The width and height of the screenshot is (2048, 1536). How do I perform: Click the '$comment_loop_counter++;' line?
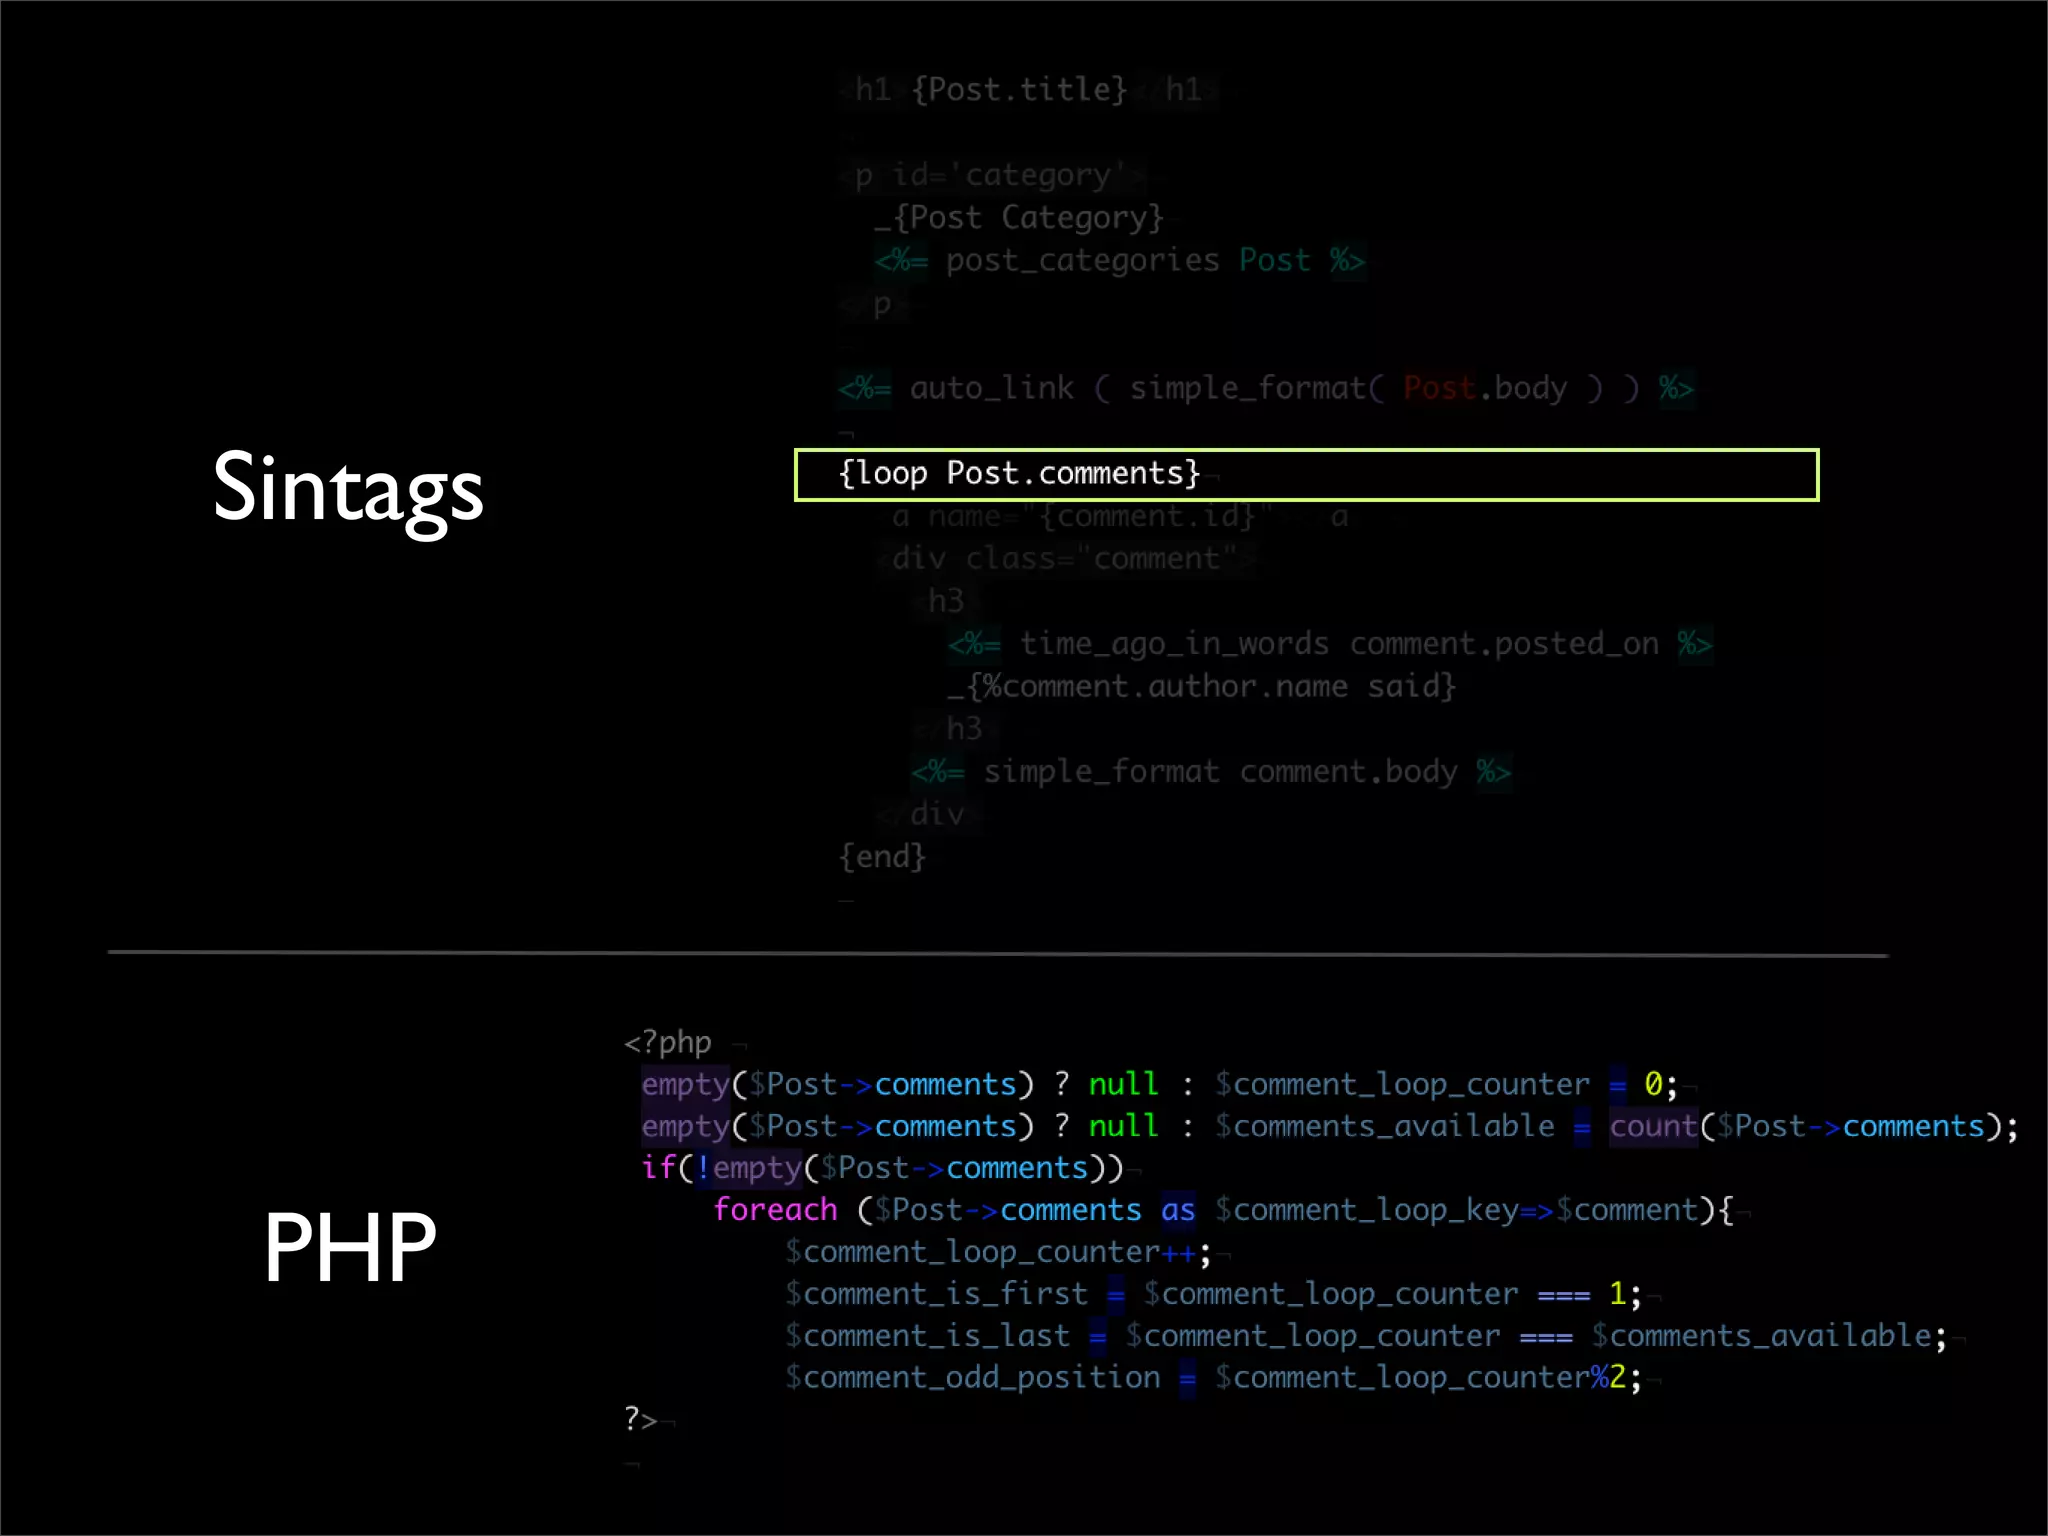point(998,1252)
